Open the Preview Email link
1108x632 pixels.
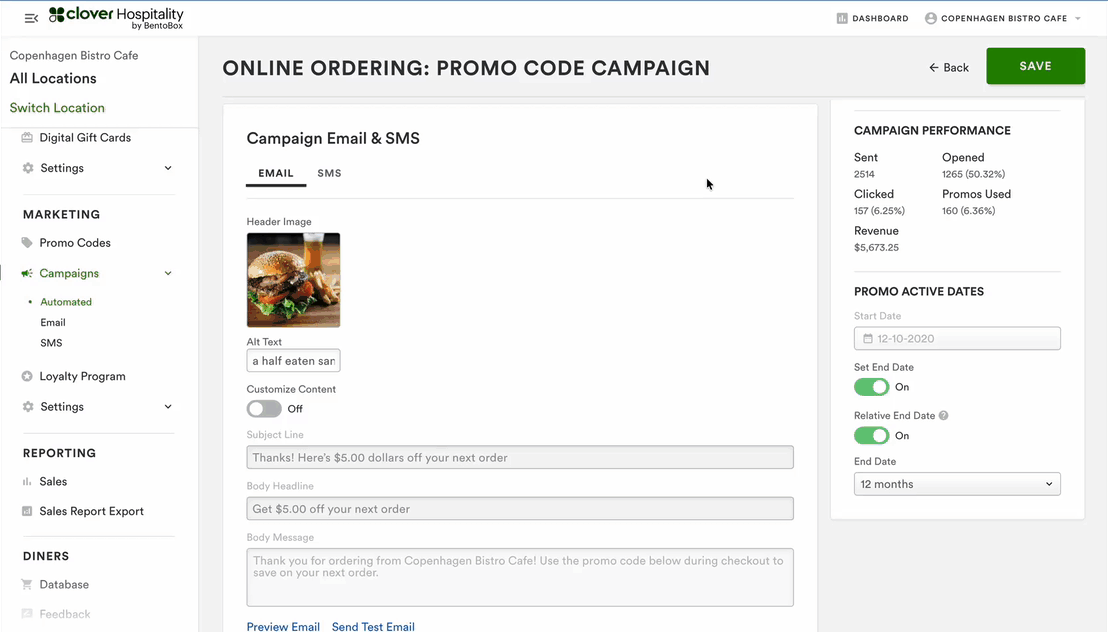pyautogui.click(x=283, y=626)
